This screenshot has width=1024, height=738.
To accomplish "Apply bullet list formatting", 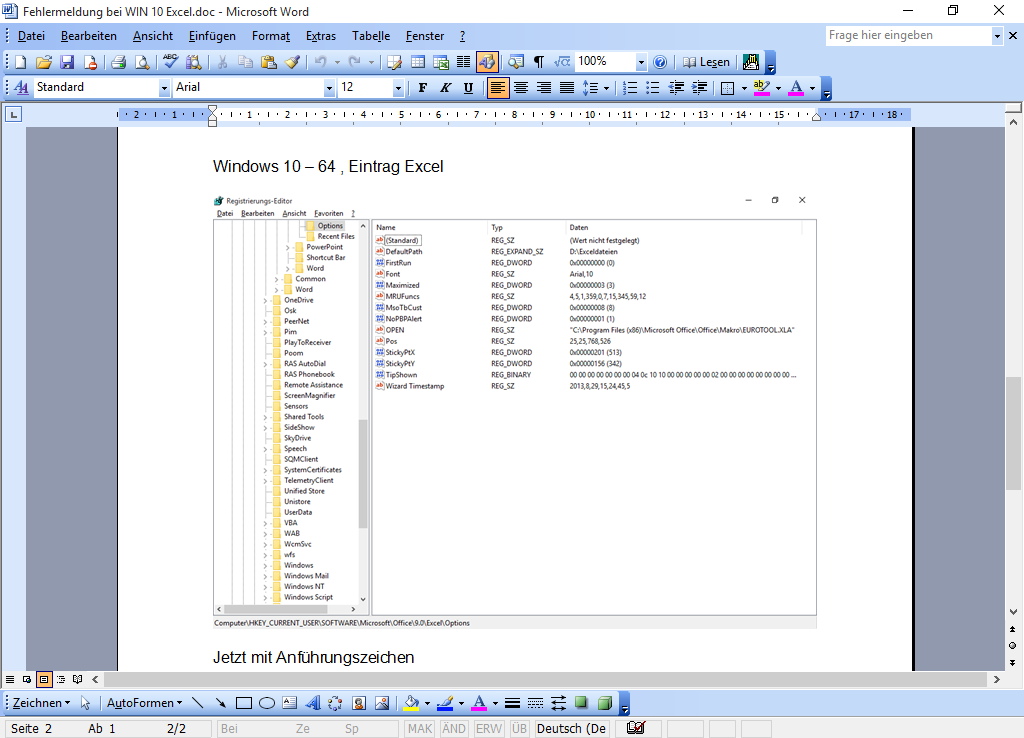I will tap(652, 88).
